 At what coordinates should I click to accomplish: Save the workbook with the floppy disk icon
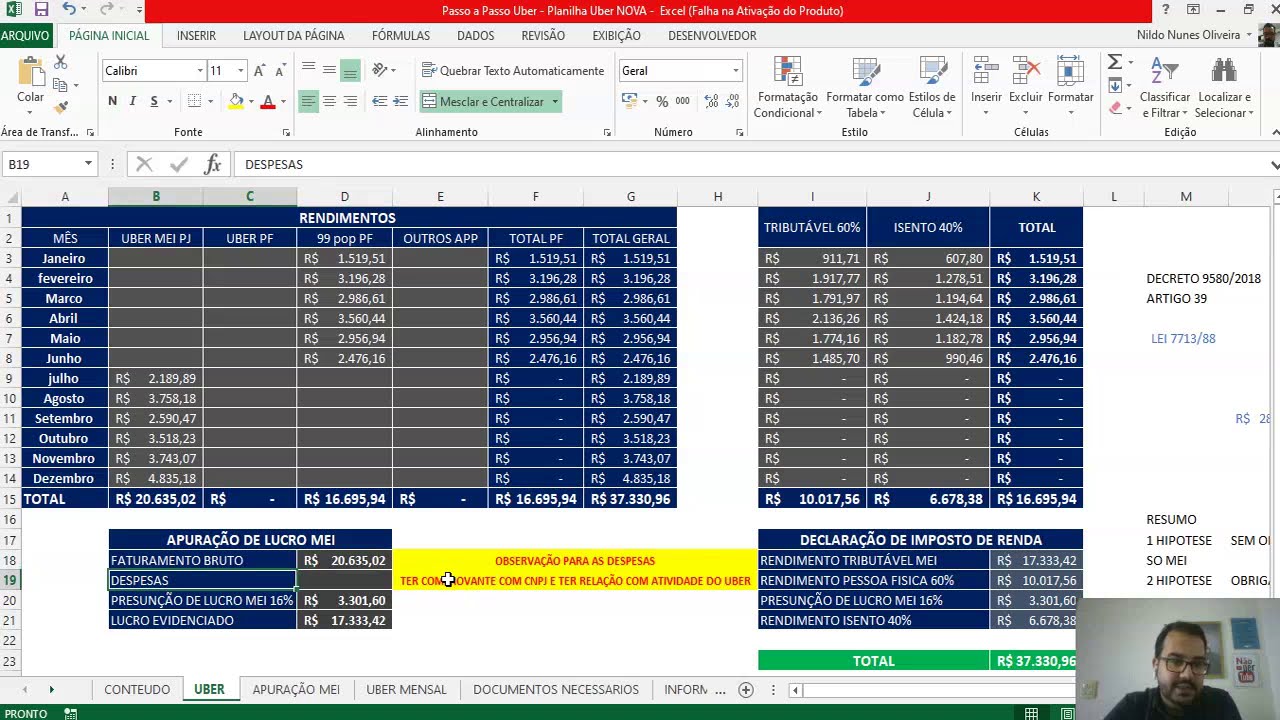[41, 10]
